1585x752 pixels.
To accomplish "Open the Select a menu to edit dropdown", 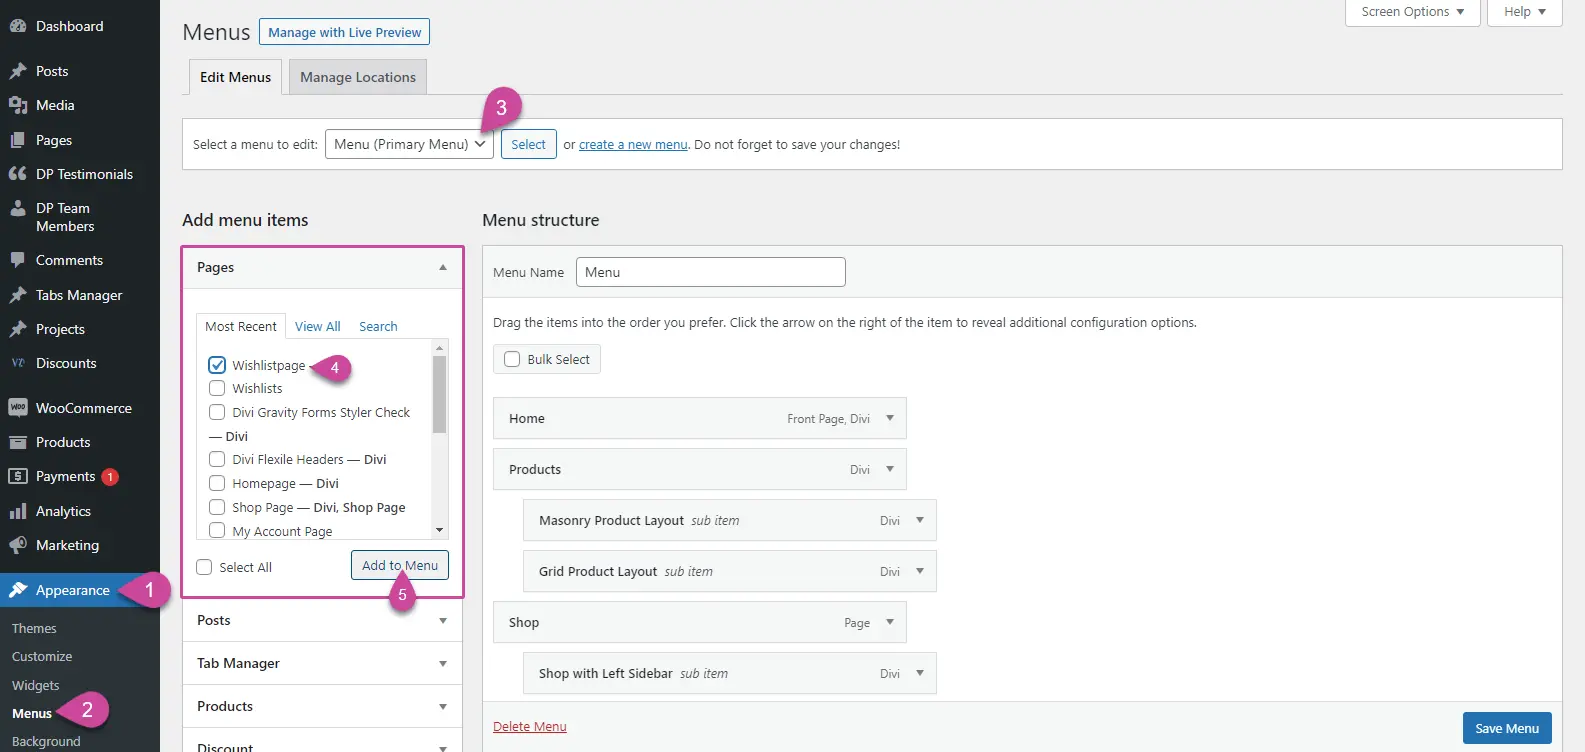I will click(x=409, y=144).
